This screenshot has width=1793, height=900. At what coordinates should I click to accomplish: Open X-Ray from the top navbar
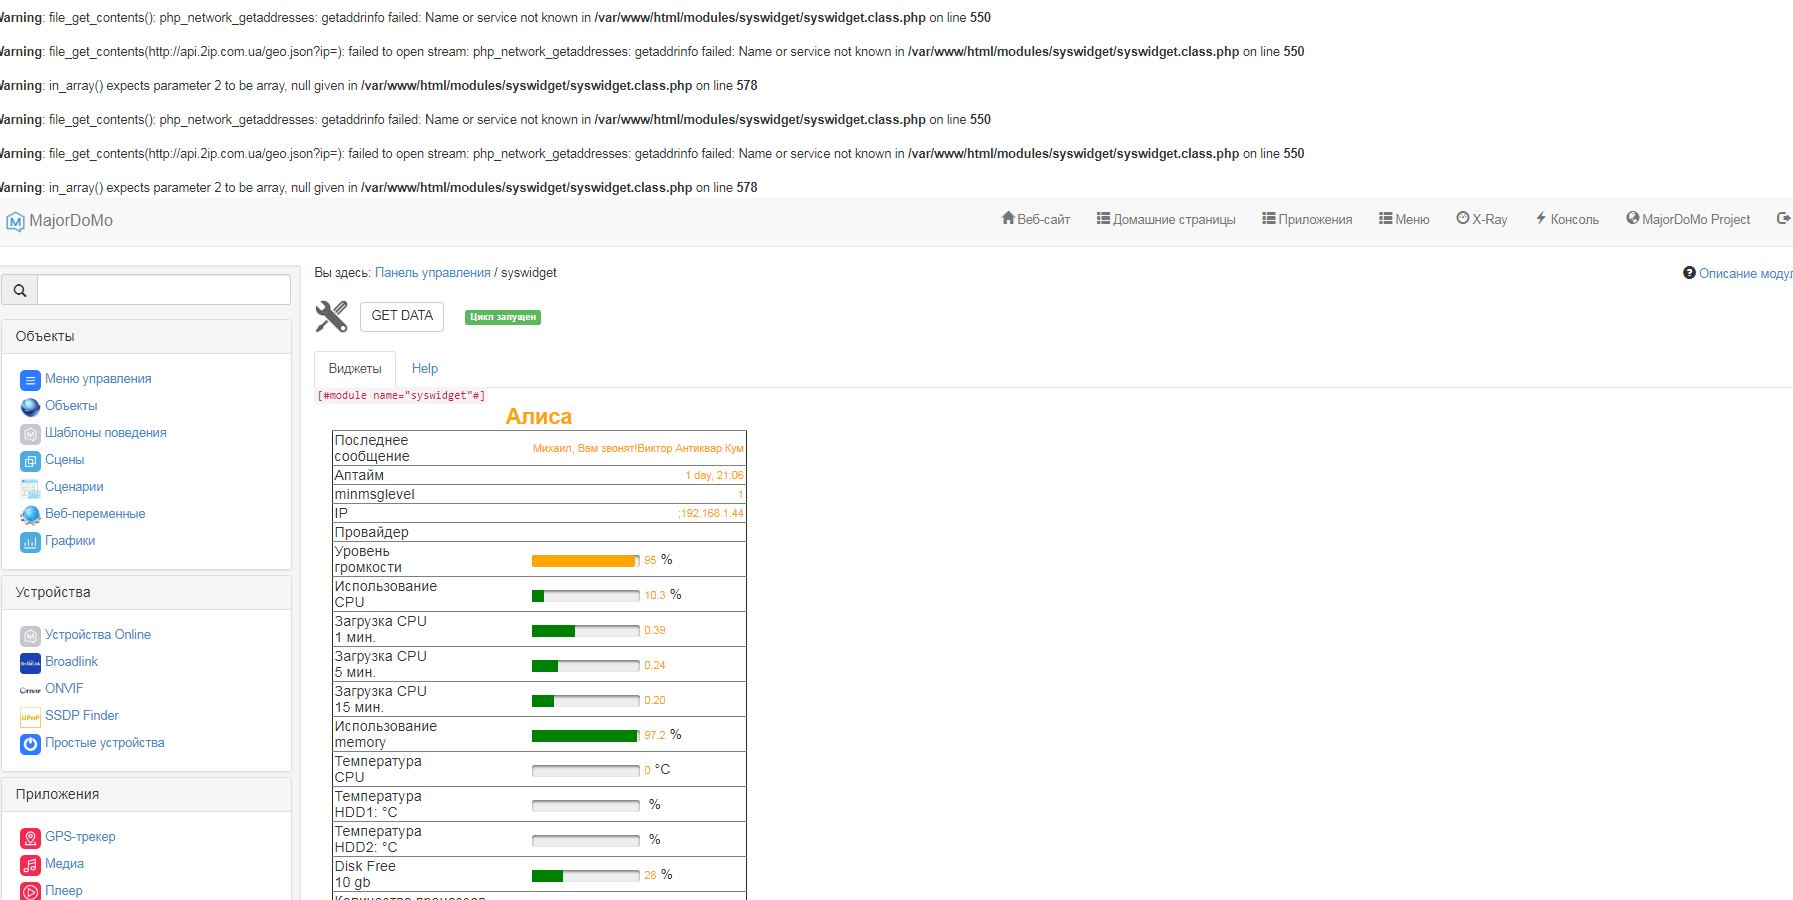pyautogui.click(x=1482, y=219)
